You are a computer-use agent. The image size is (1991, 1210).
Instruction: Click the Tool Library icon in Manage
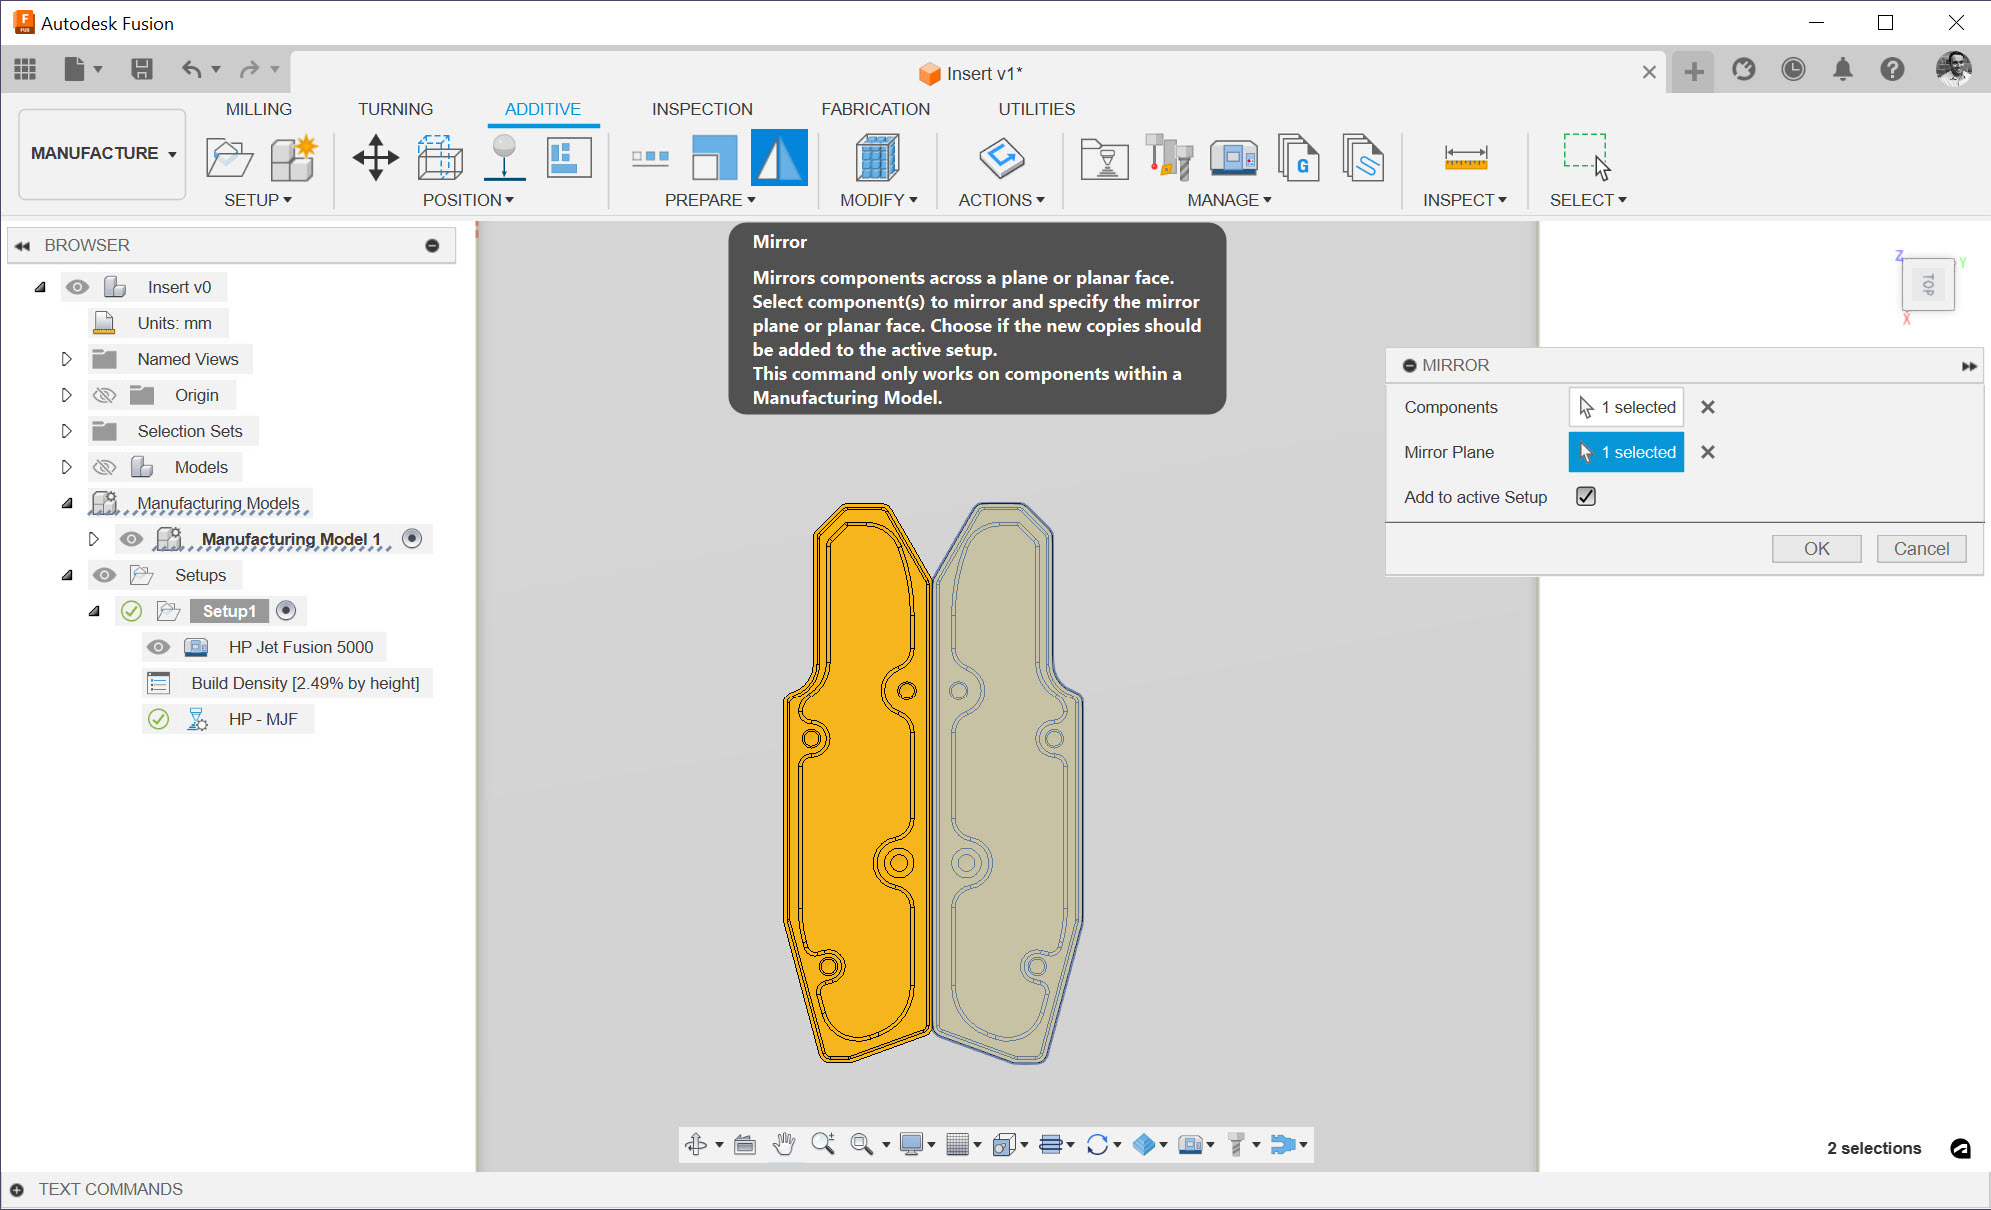[1168, 158]
